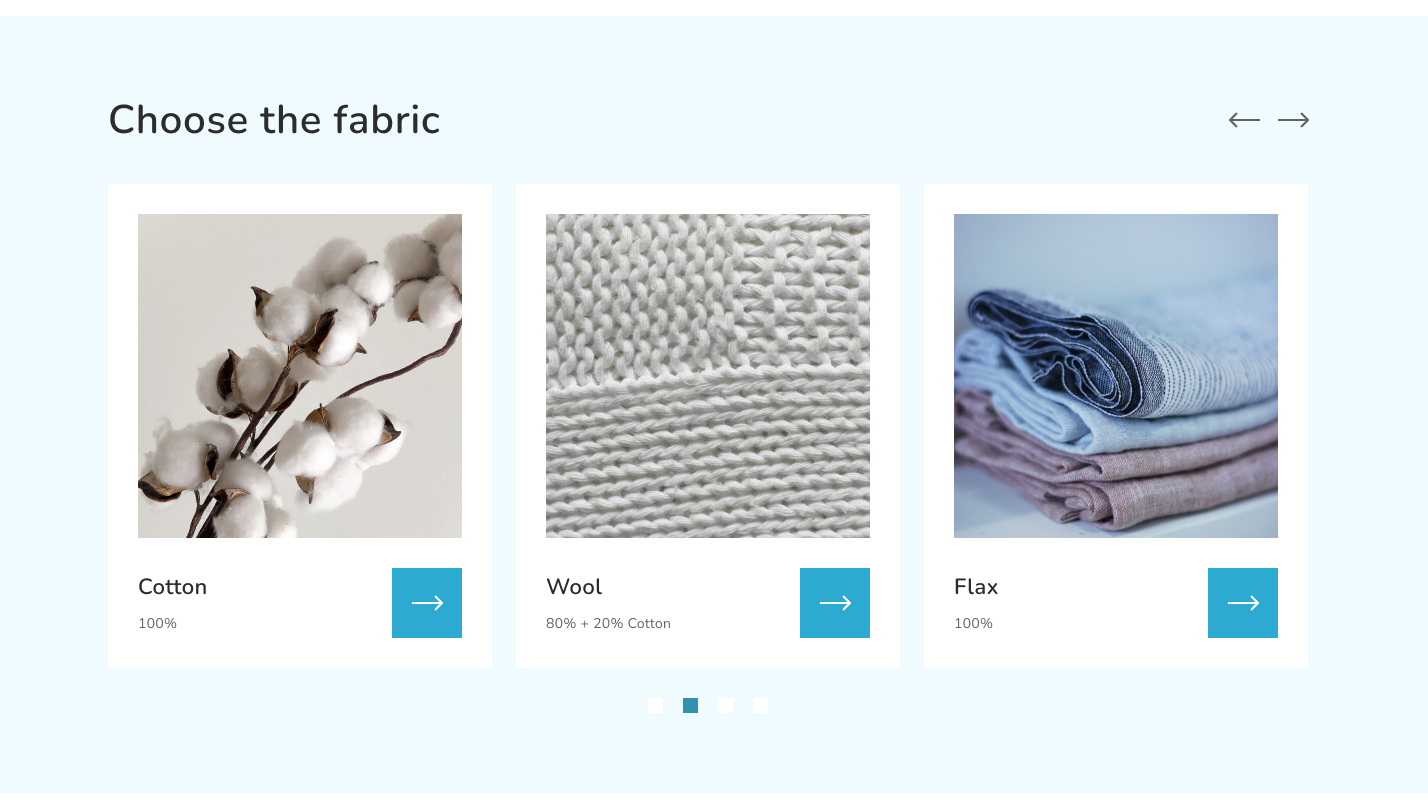Click the "Choose the fabric" heading

(x=274, y=120)
